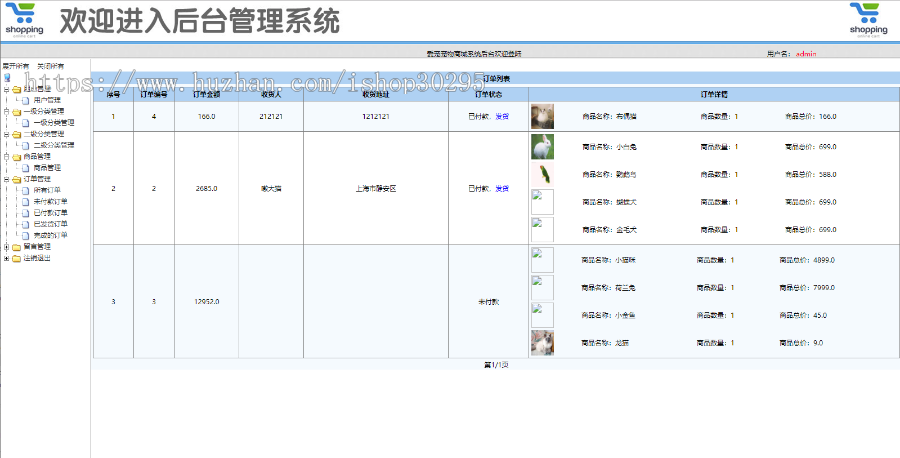Collapse the 一级分类管理 tree node
This screenshot has width=900, height=458.
point(6,111)
